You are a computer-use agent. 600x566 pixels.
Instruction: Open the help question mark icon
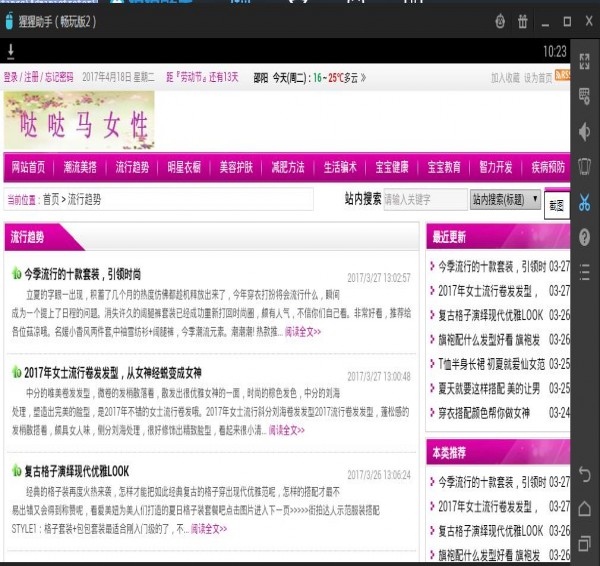click(584, 237)
